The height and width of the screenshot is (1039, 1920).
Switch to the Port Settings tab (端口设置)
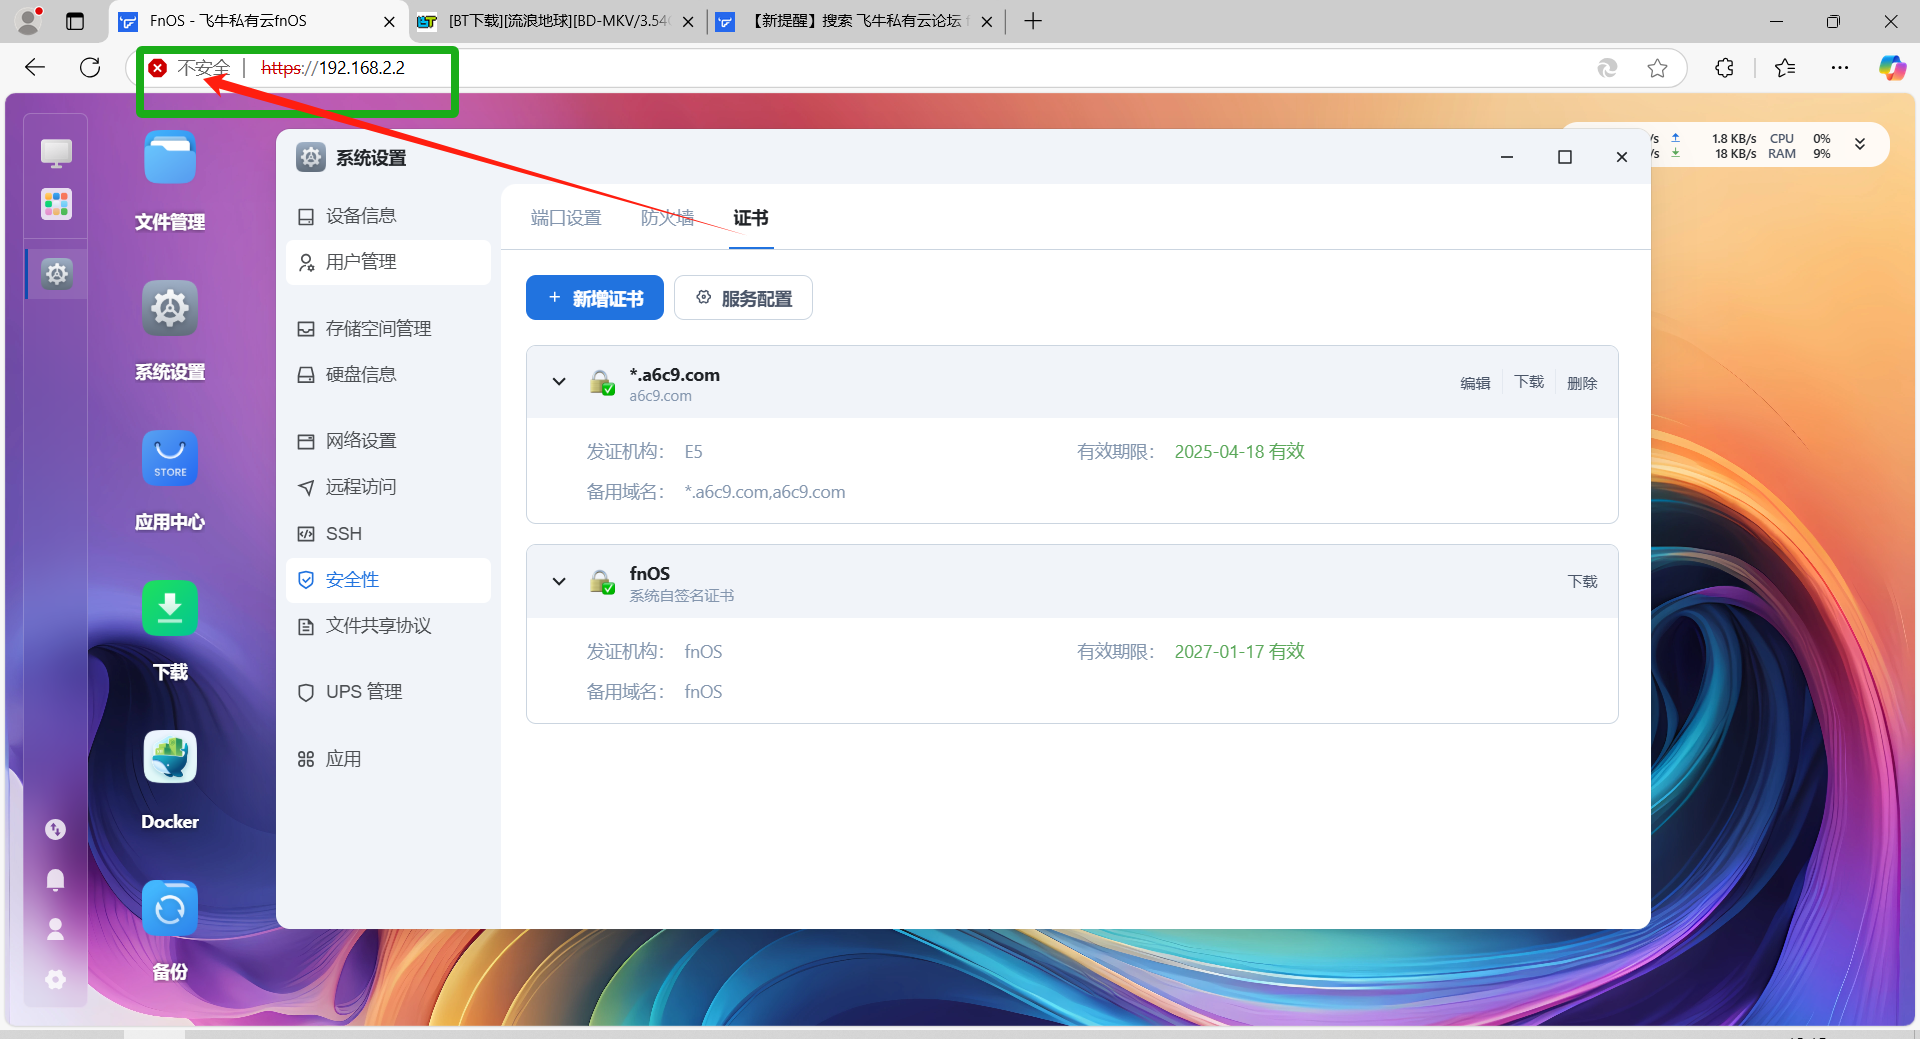[566, 218]
